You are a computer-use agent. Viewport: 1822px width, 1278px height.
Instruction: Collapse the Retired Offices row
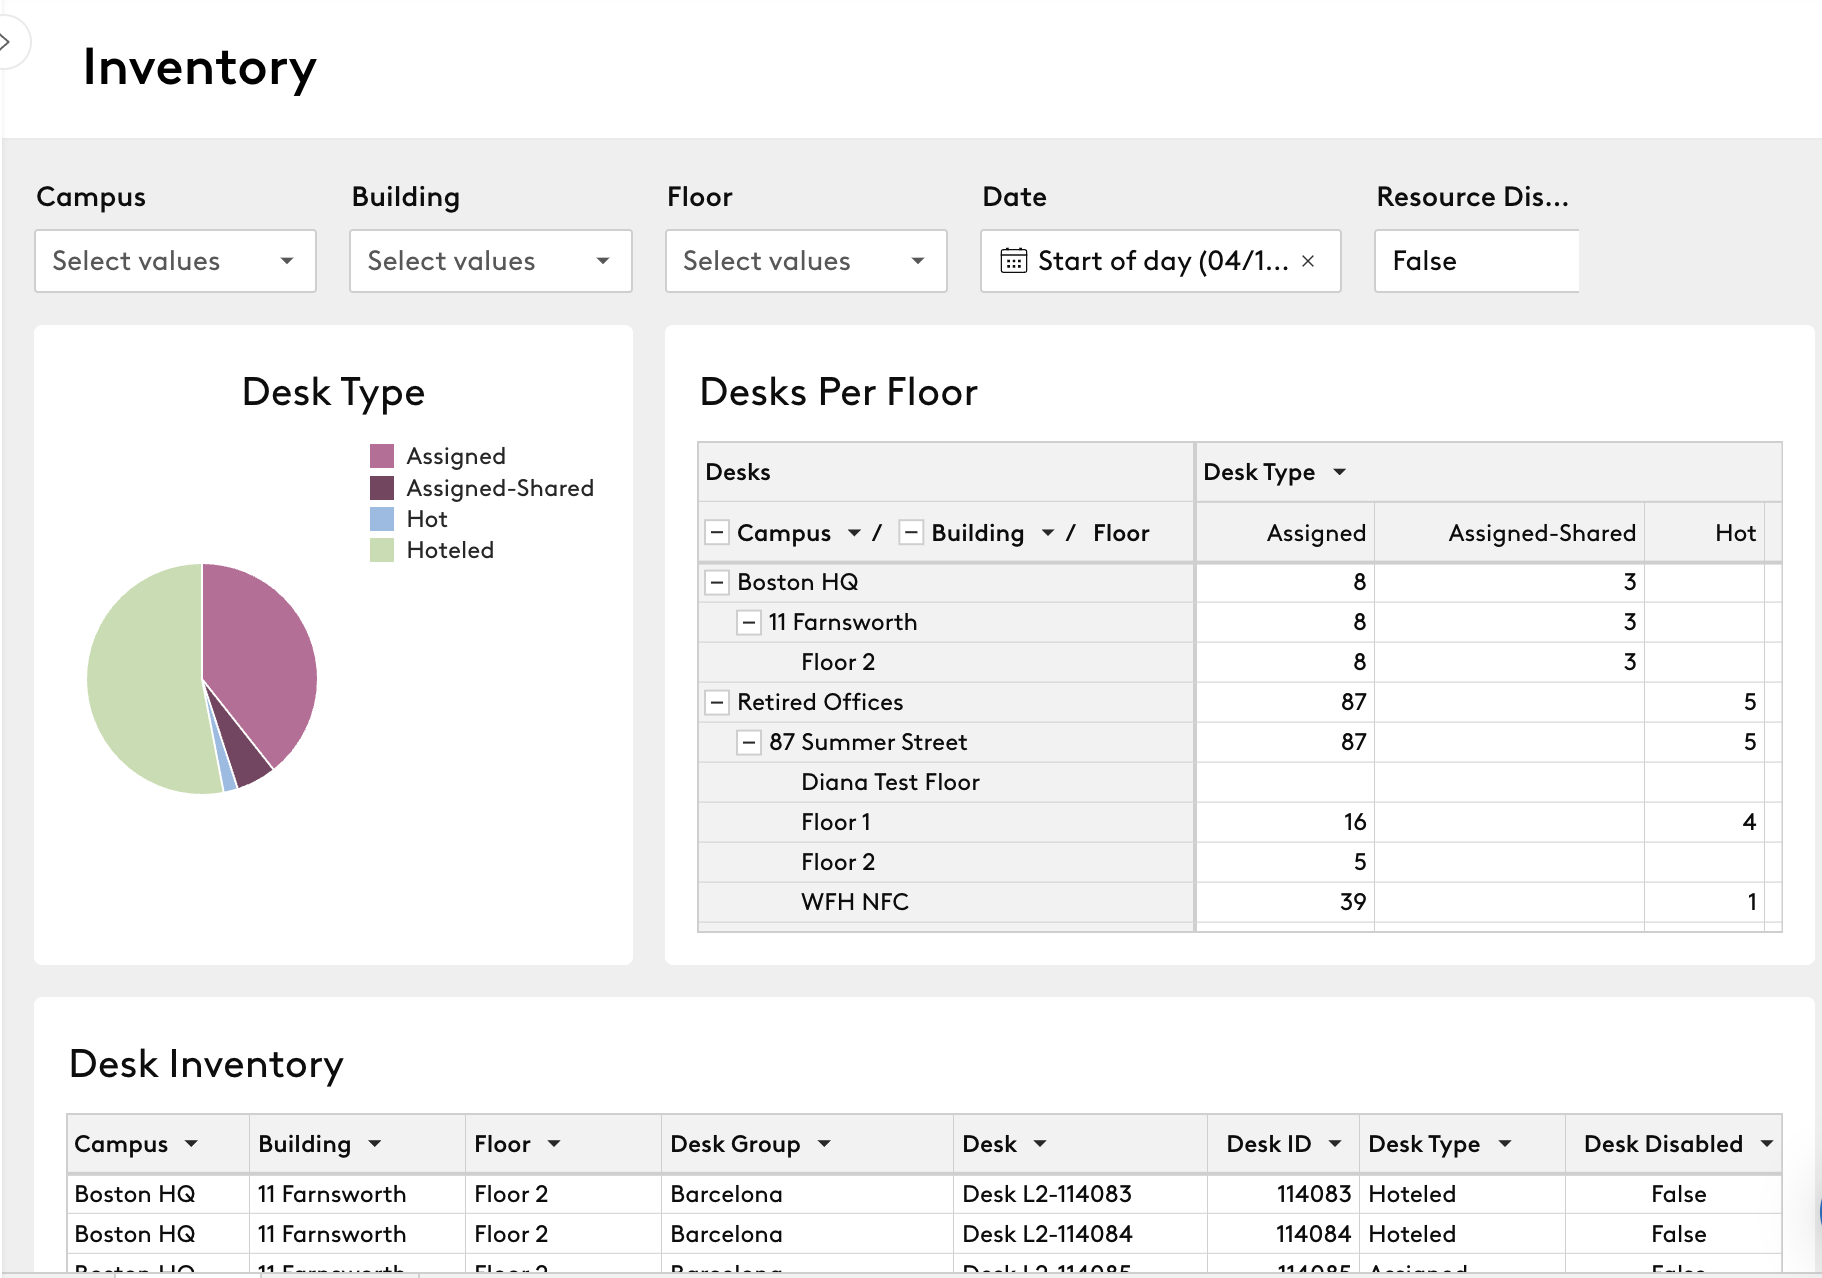(x=716, y=702)
